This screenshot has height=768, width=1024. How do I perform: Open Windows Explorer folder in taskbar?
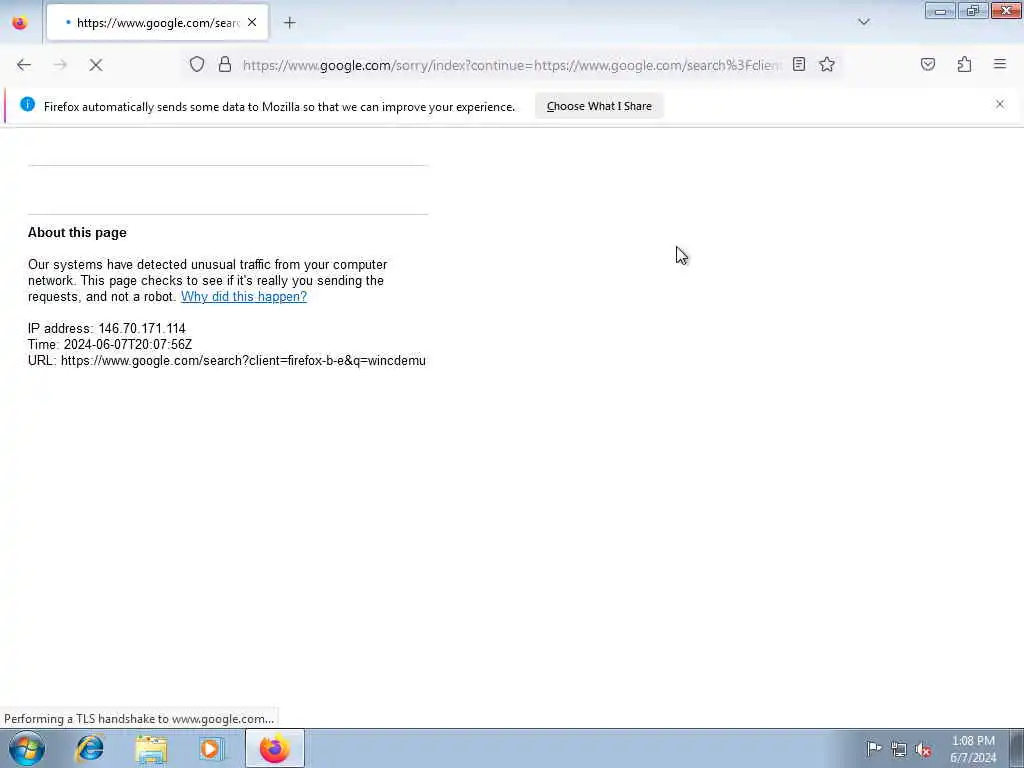pos(152,748)
